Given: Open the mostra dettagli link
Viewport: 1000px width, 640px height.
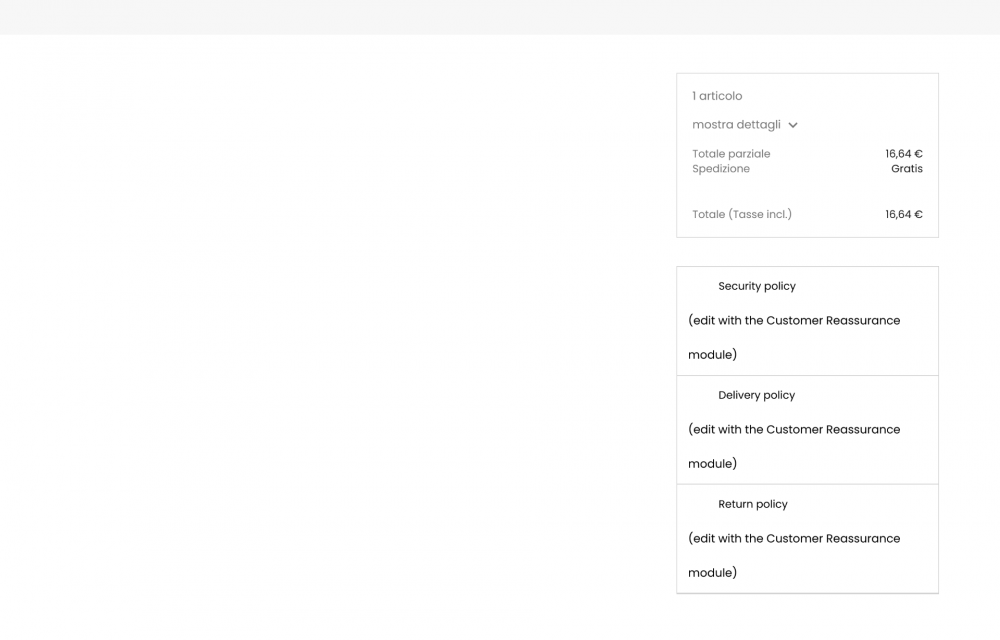Looking at the screenshot, I should tap(736, 125).
